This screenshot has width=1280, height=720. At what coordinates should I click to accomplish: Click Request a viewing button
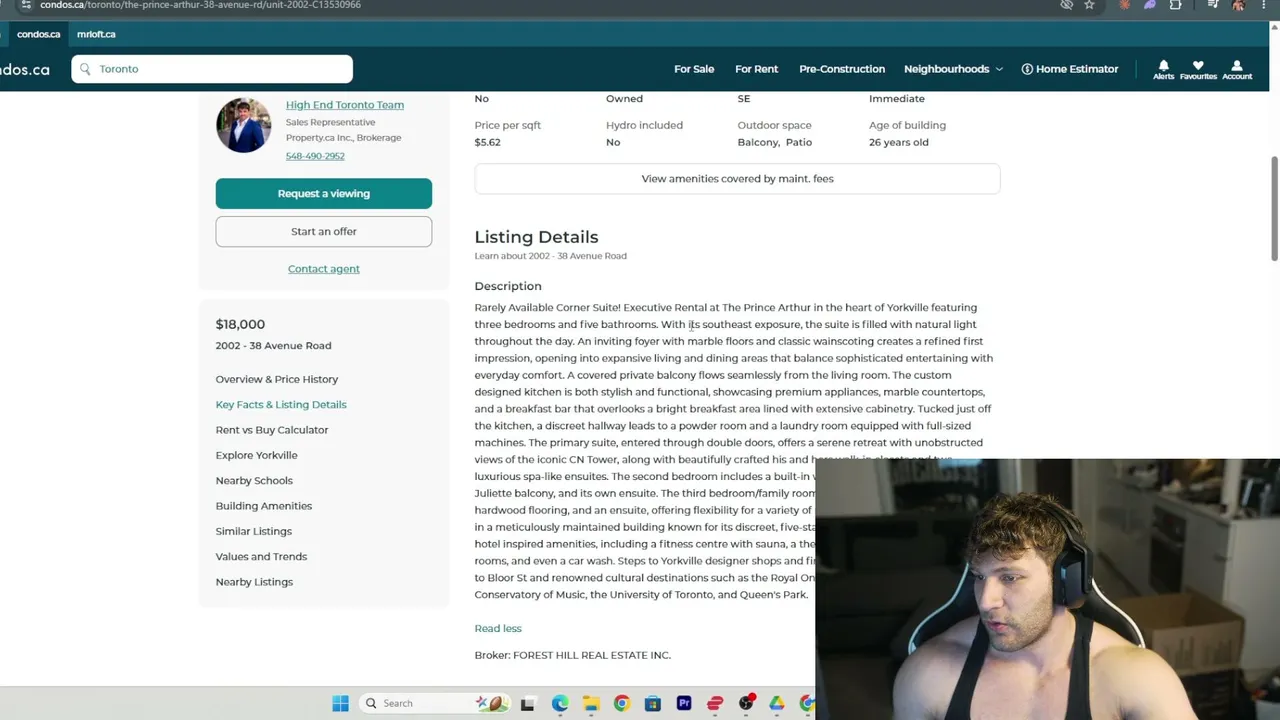pos(324,194)
